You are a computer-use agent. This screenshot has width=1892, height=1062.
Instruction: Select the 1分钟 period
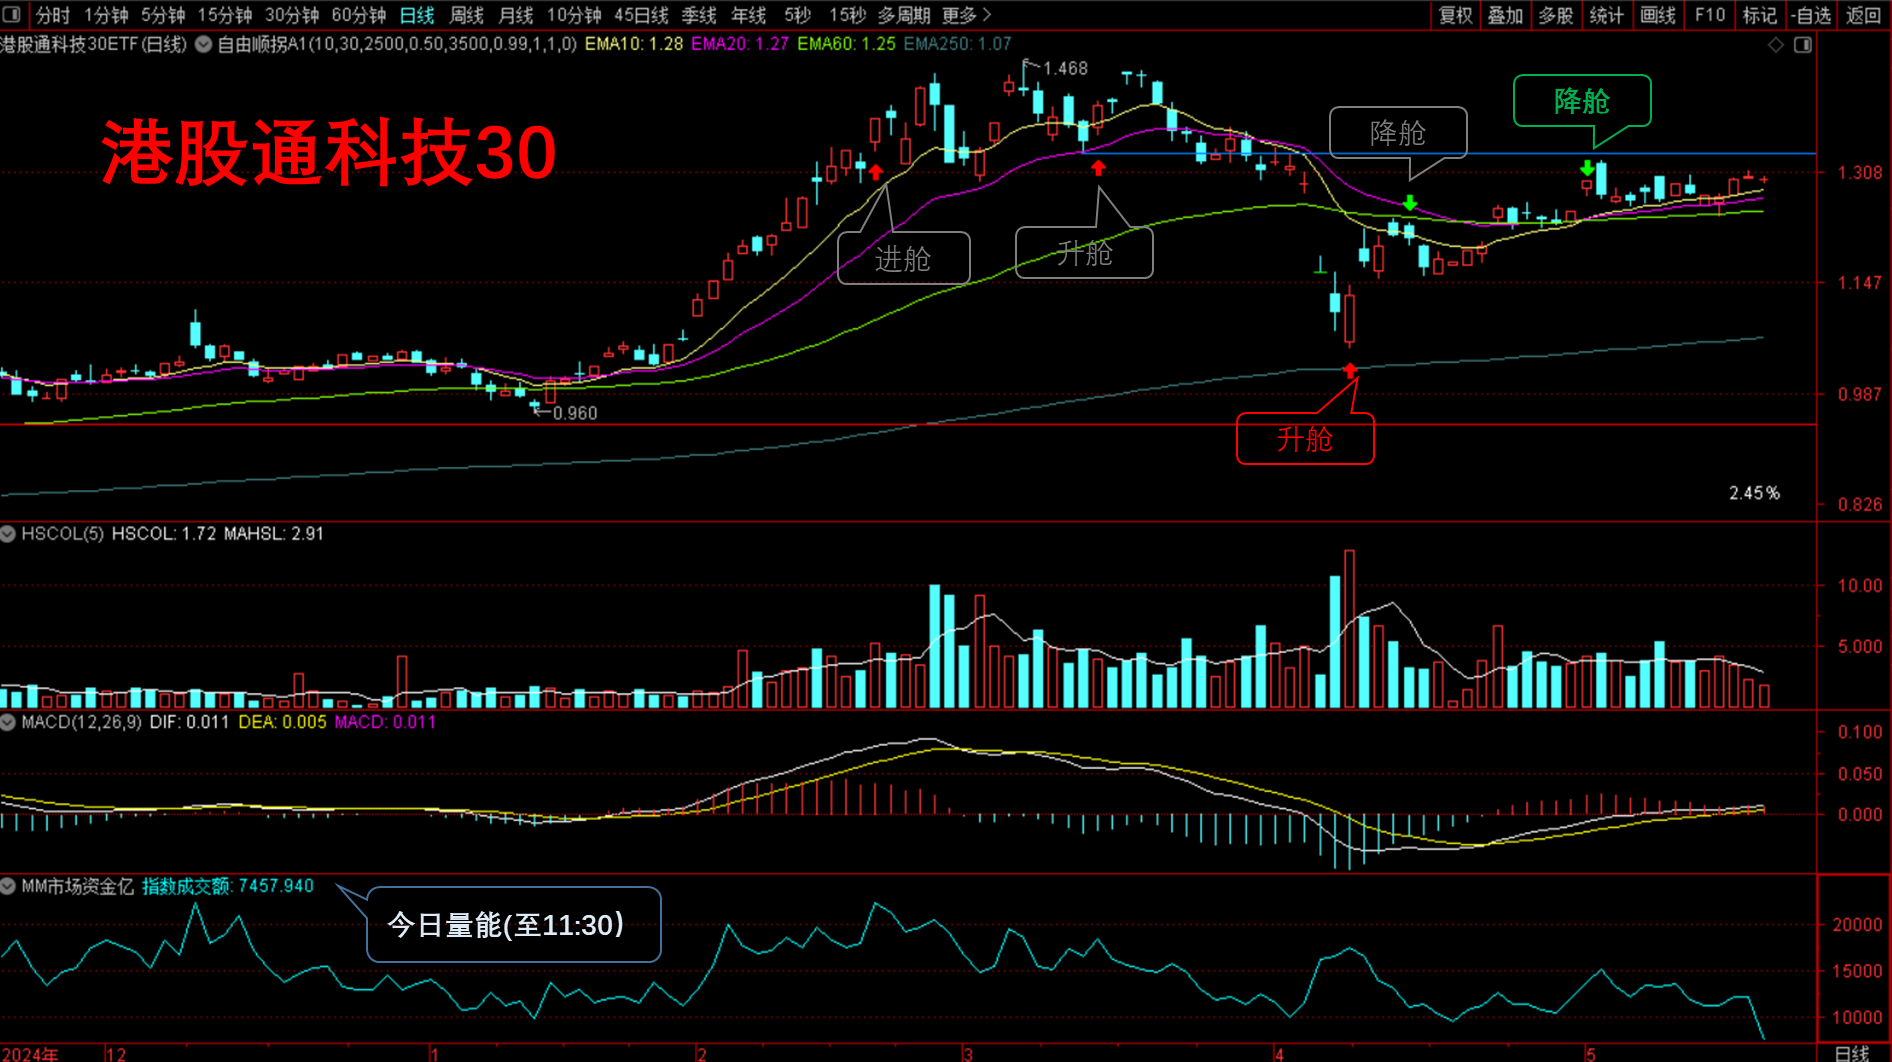tap(106, 15)
